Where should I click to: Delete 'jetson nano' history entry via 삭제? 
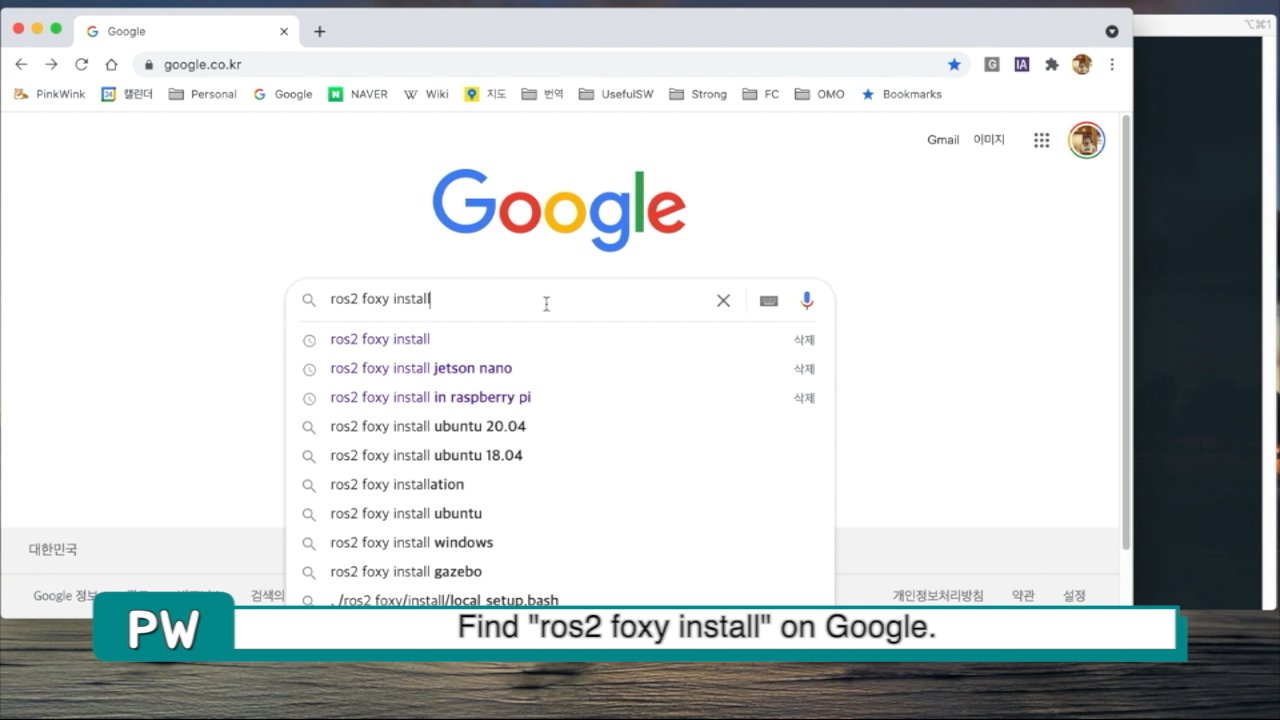tap(804, 369)
